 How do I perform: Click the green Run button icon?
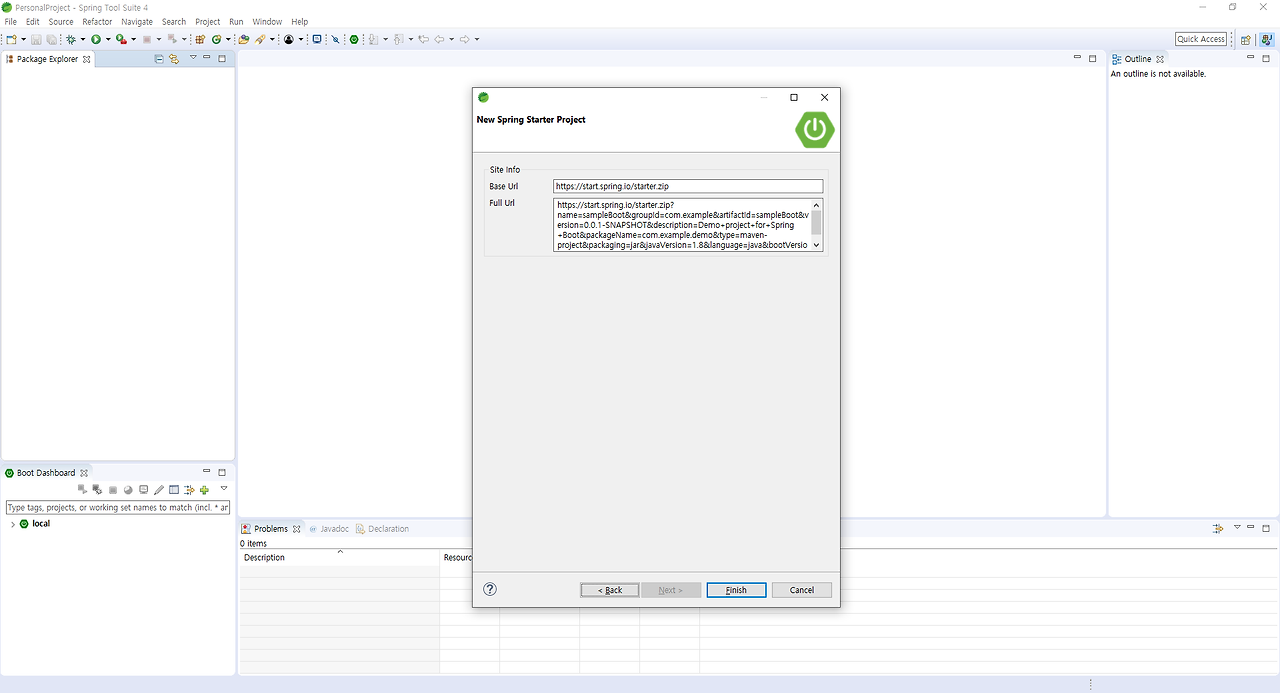[x=96, y=39]
